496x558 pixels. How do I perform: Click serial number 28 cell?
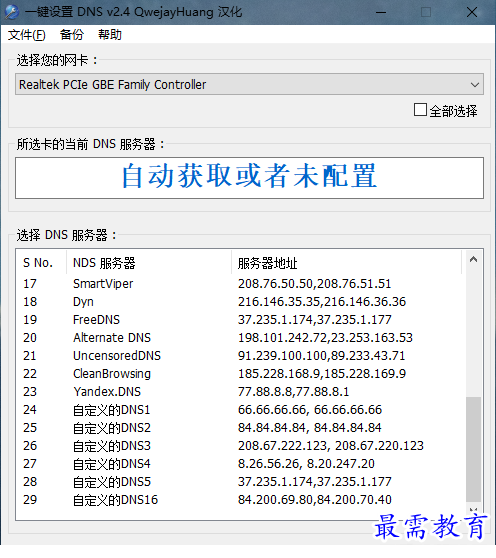pos(30,482)
